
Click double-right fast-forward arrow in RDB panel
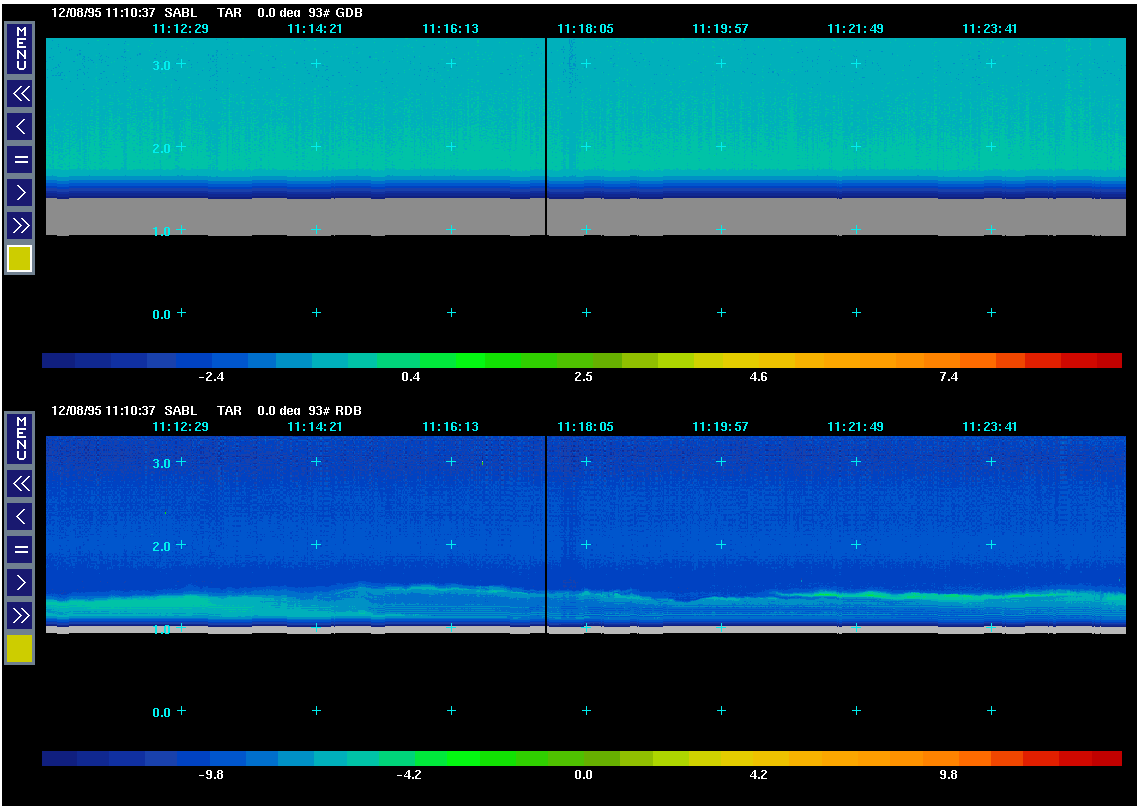pos(20,613)
